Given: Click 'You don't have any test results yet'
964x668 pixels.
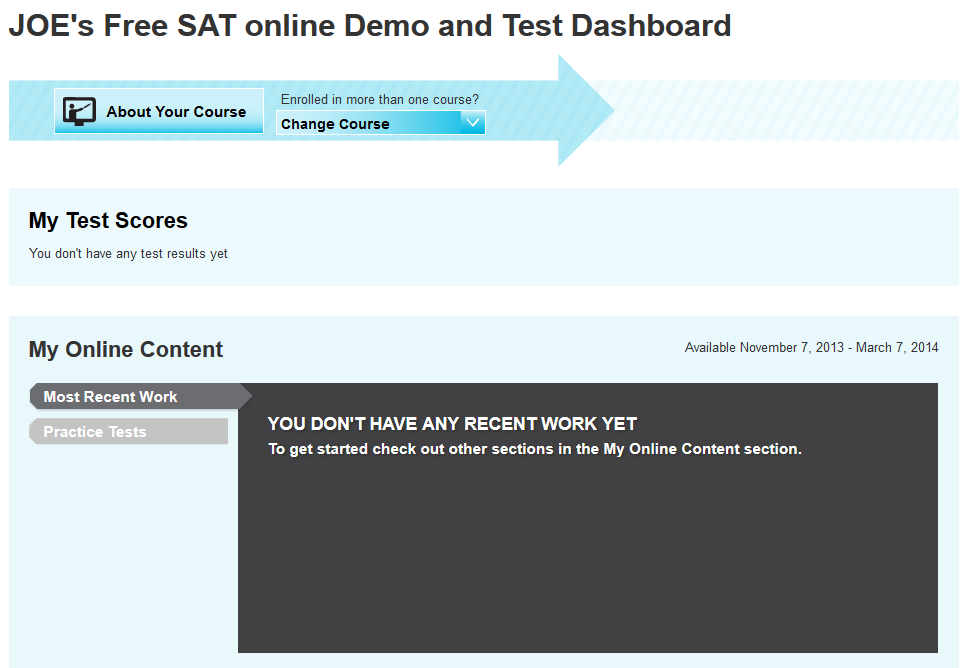Looking at the screenshot, I should pyautogui.click(x=128, y=254).
